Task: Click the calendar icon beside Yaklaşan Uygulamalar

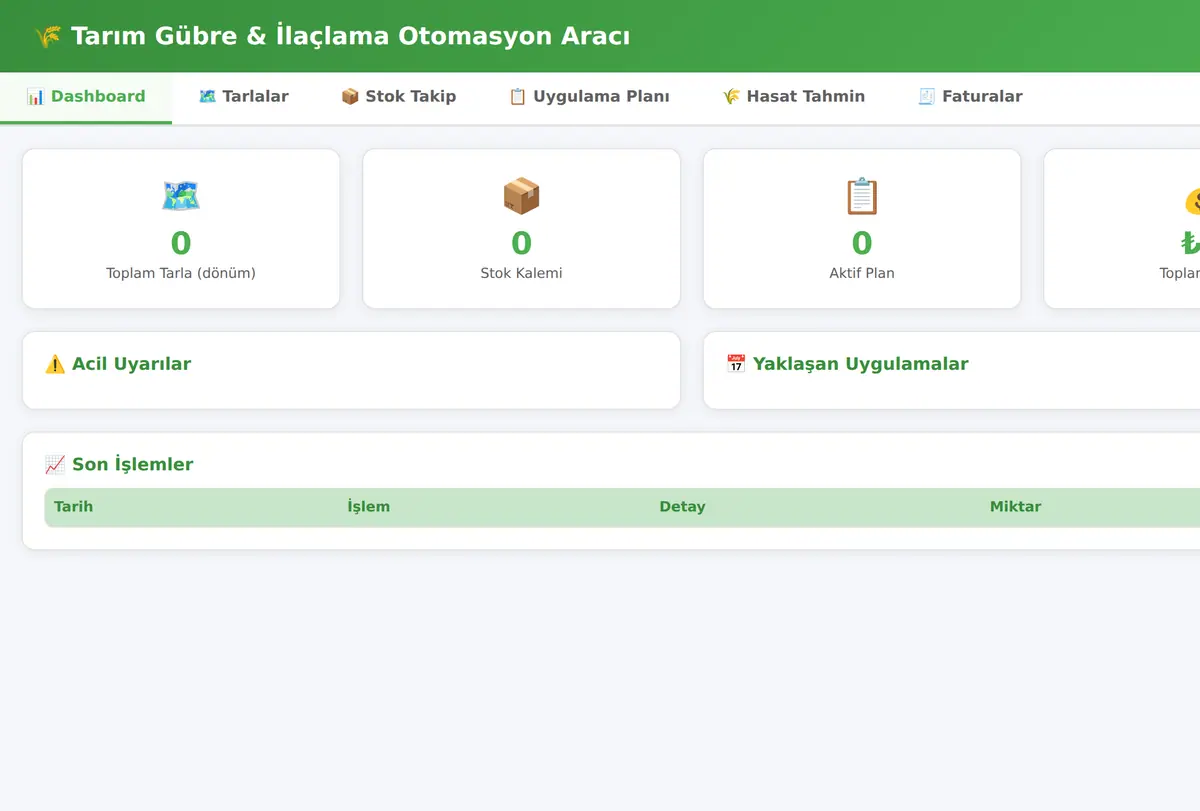Action: [x=736, y=364]
